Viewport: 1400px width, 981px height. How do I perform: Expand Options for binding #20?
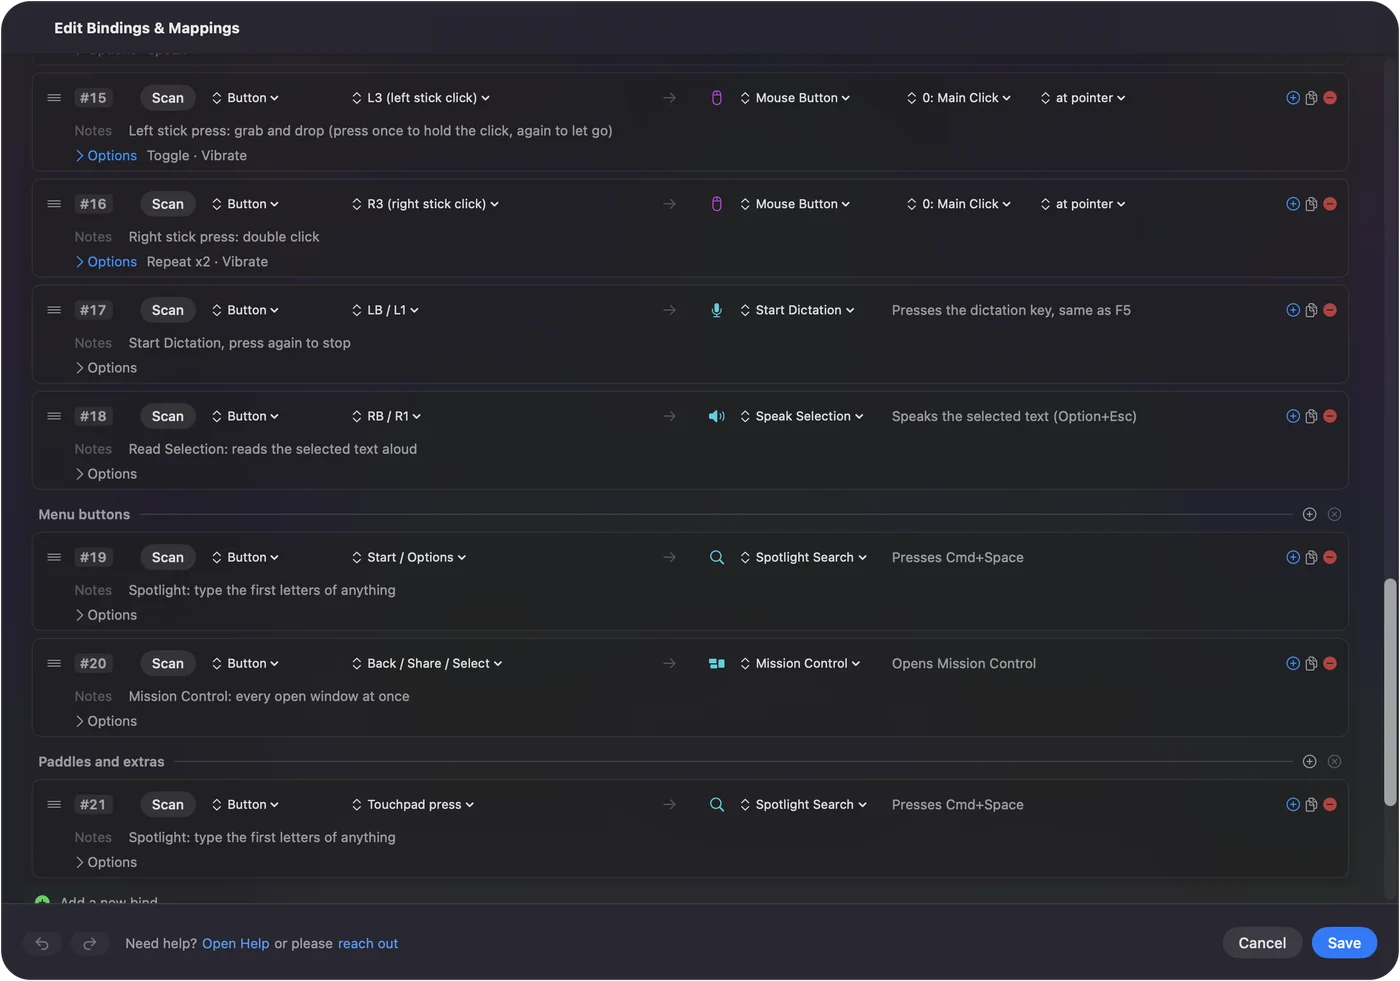pyautogui.click(x=106, y=721)
